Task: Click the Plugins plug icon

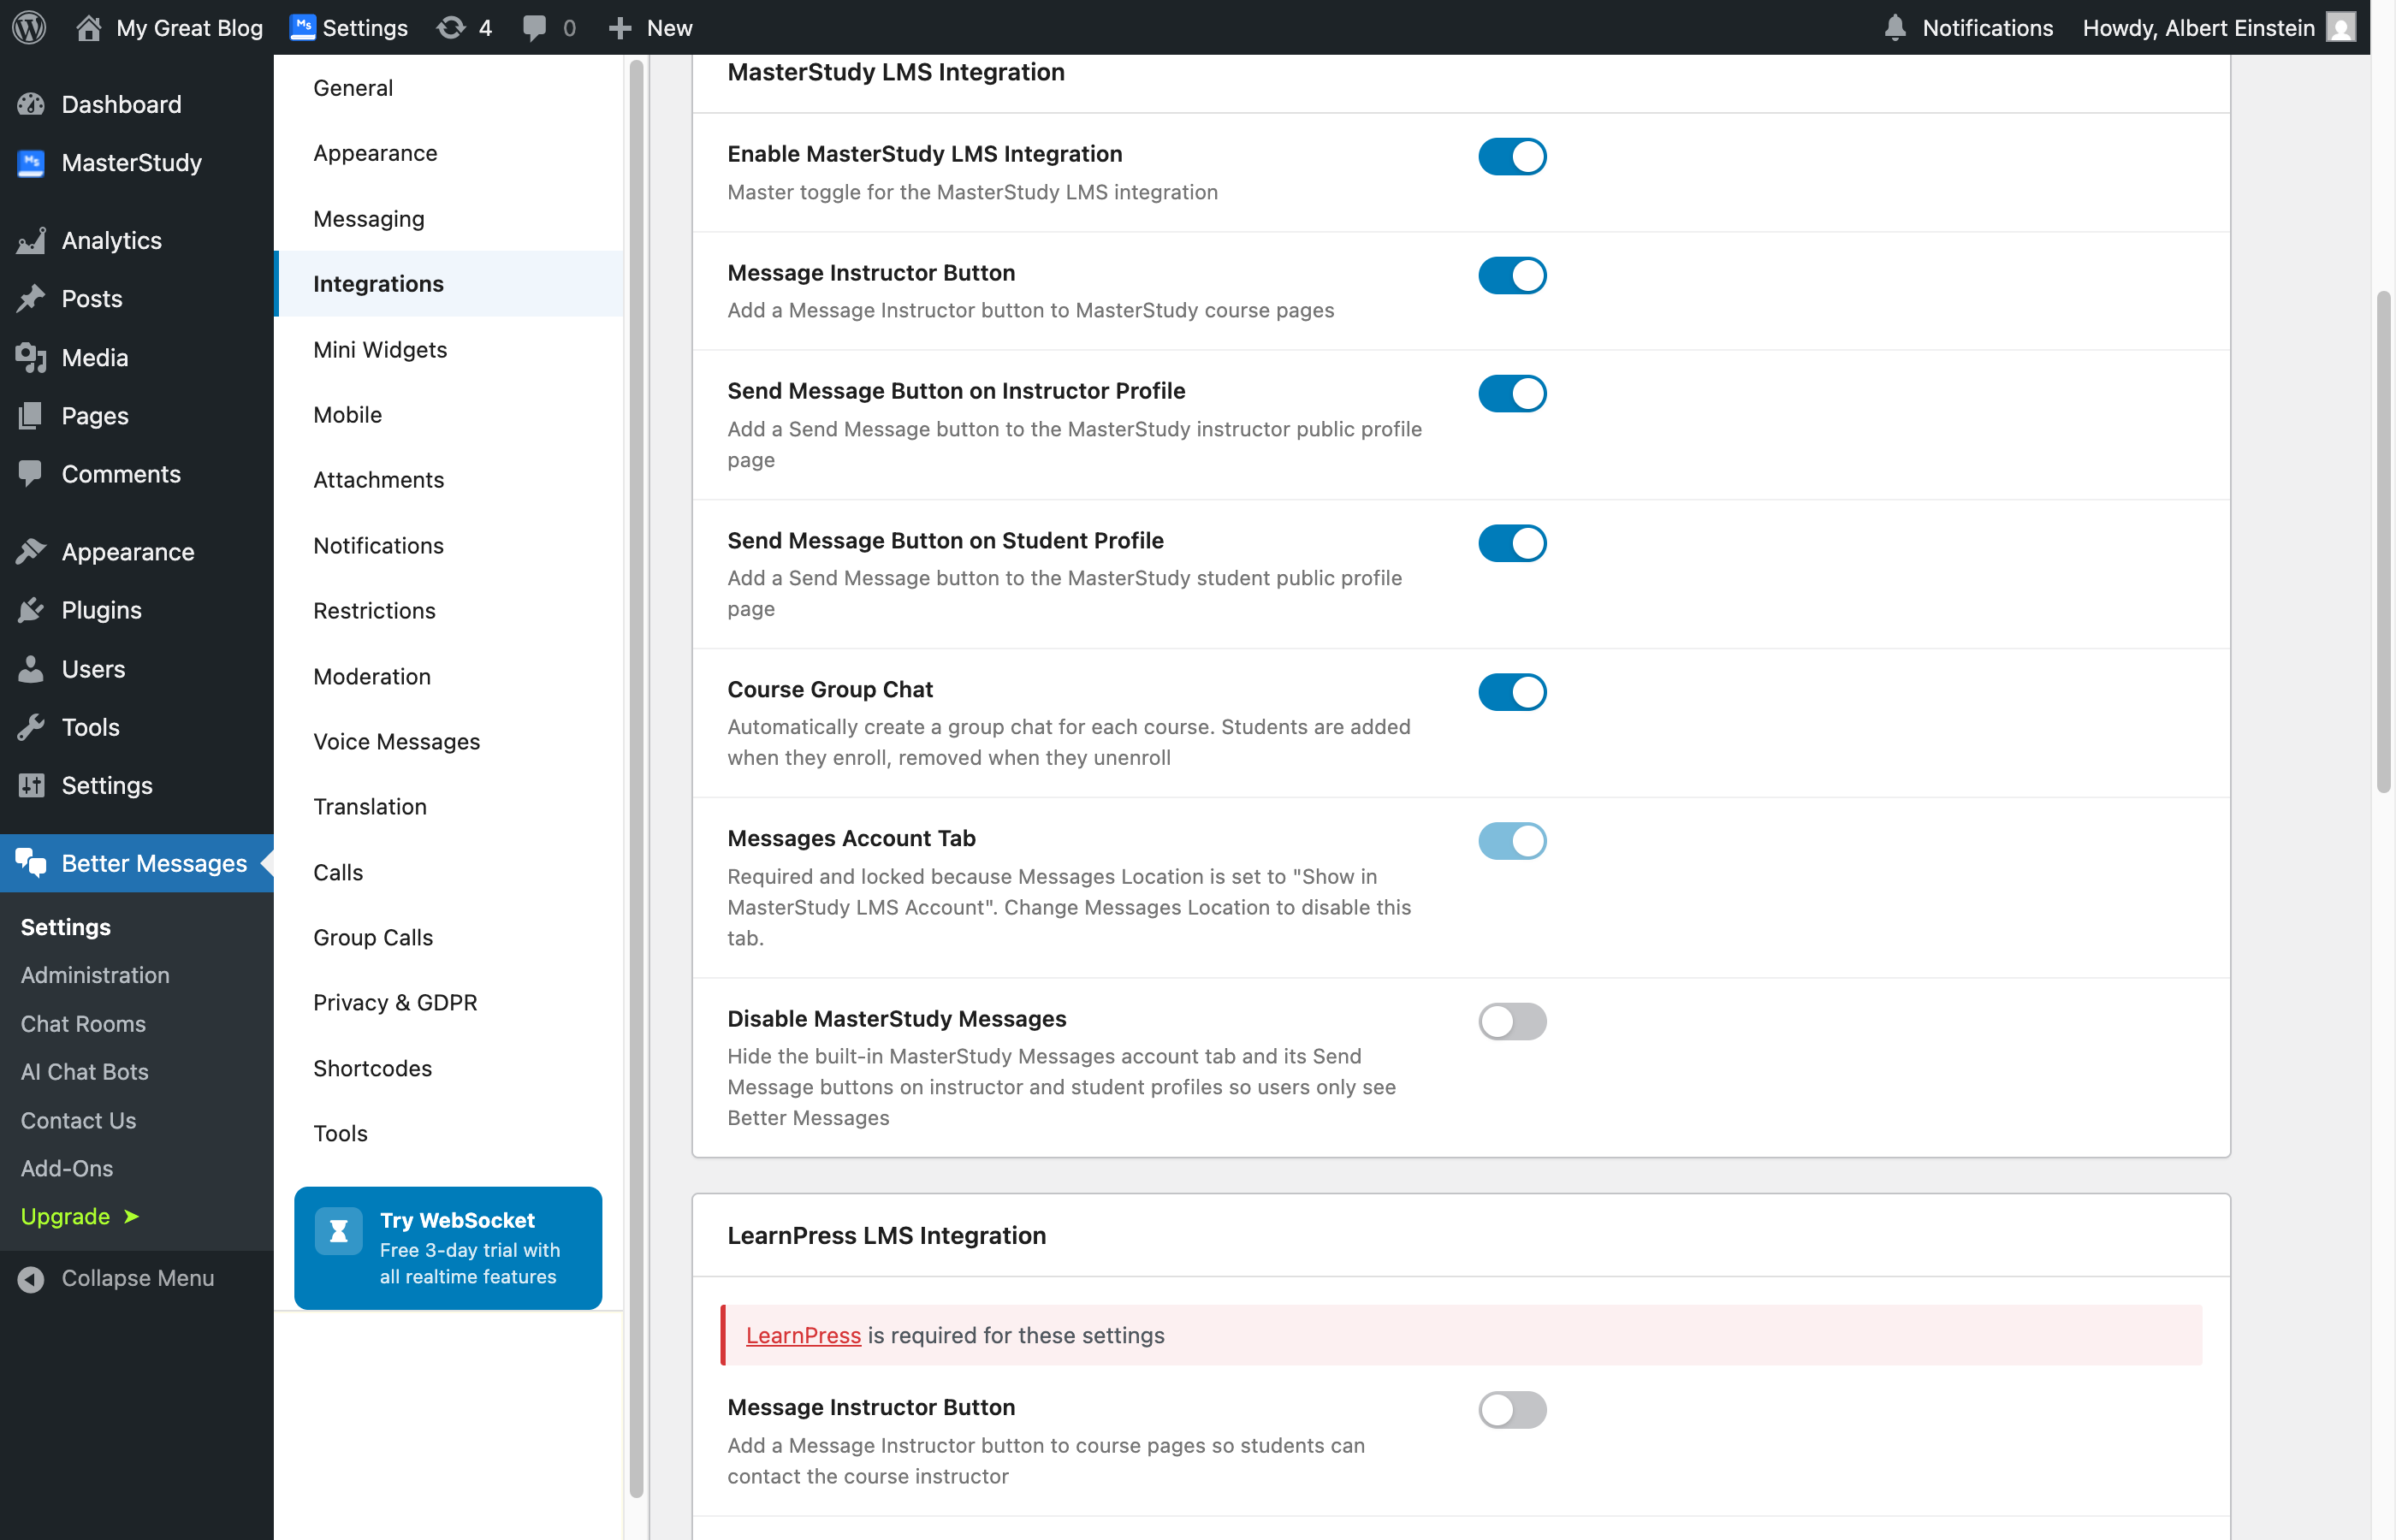Action: (x=31, y=609)
